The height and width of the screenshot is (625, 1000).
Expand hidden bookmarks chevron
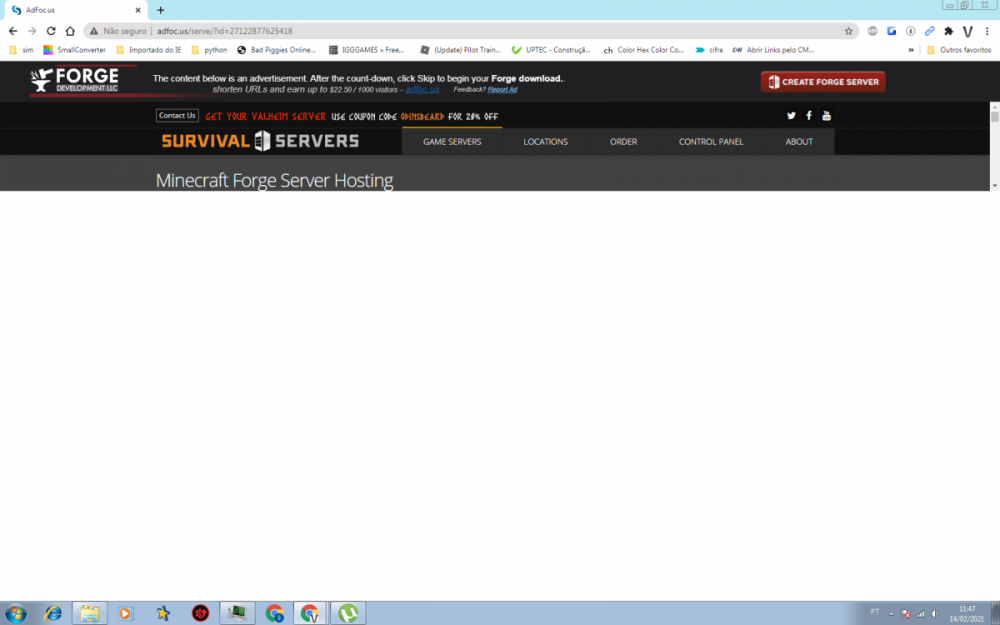point(911,50)
